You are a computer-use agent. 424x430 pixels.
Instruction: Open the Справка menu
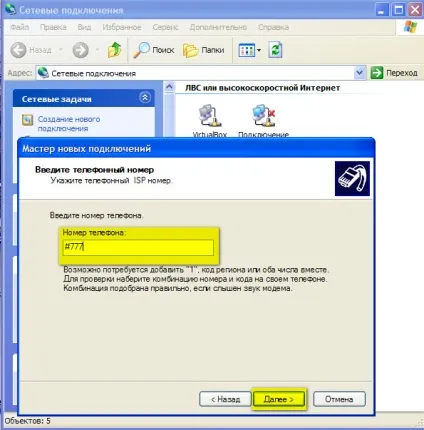(273, 27)
